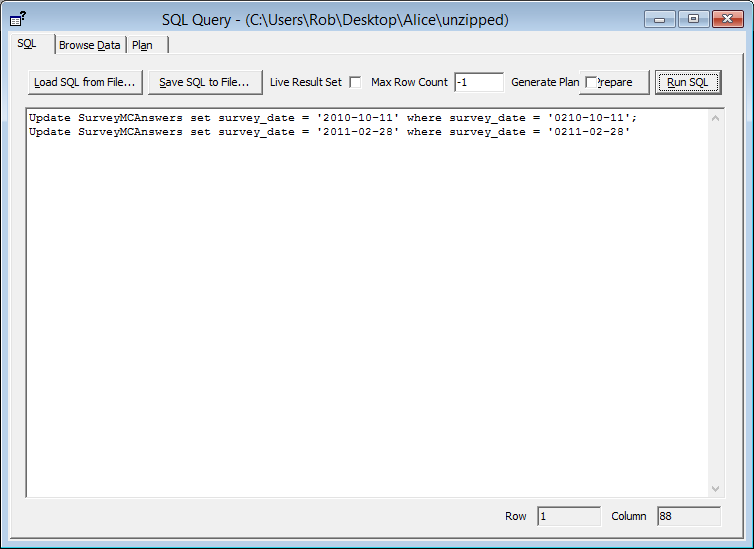This screenshot has height=549, width=754.
Task: Enable the Live Result Set checkbox
Action: pyautogui.click(x=355, y=82)
